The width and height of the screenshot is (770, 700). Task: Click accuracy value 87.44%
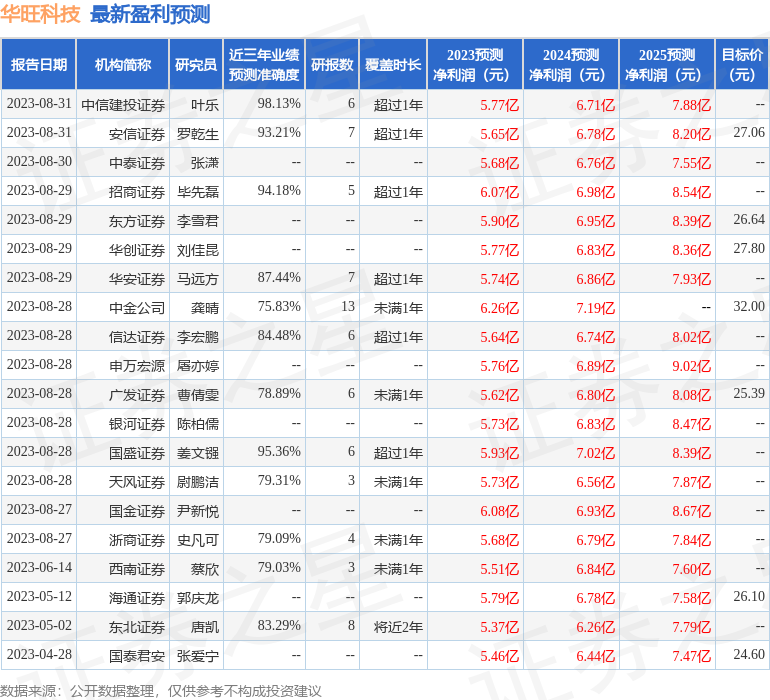point(279,278)
